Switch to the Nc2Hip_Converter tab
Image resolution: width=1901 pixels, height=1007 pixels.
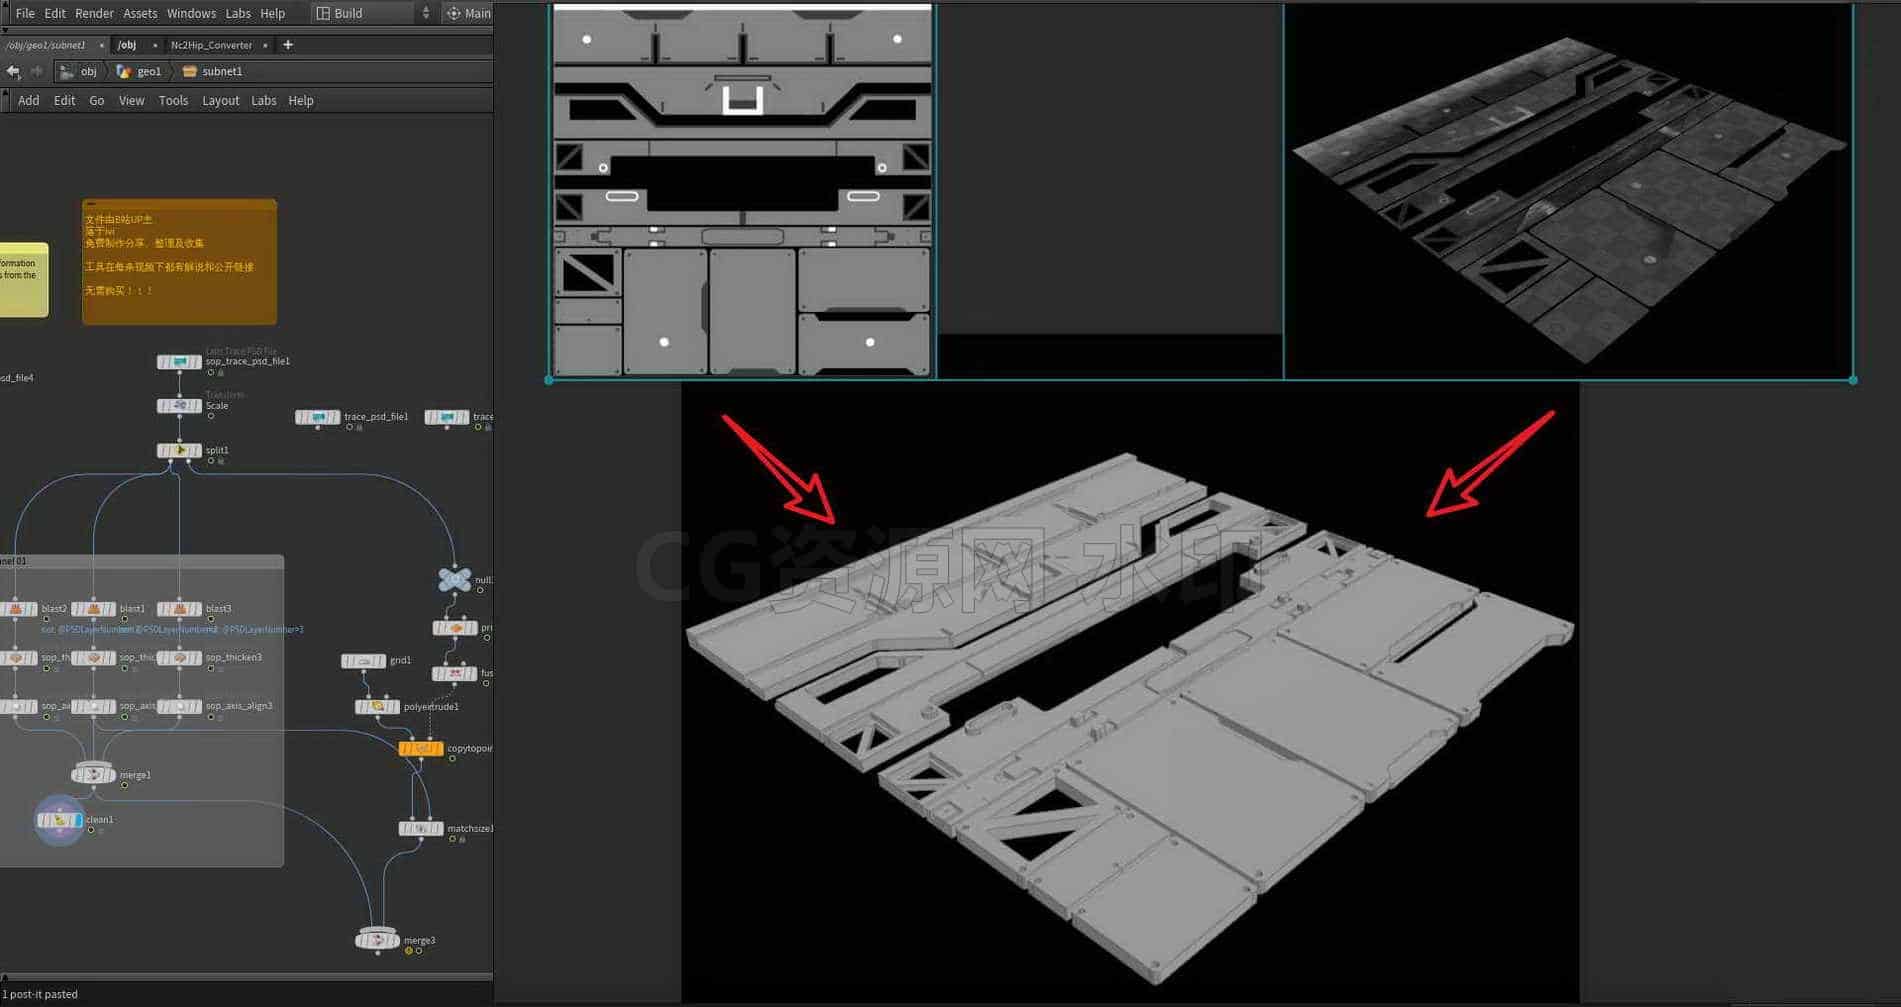211,45
